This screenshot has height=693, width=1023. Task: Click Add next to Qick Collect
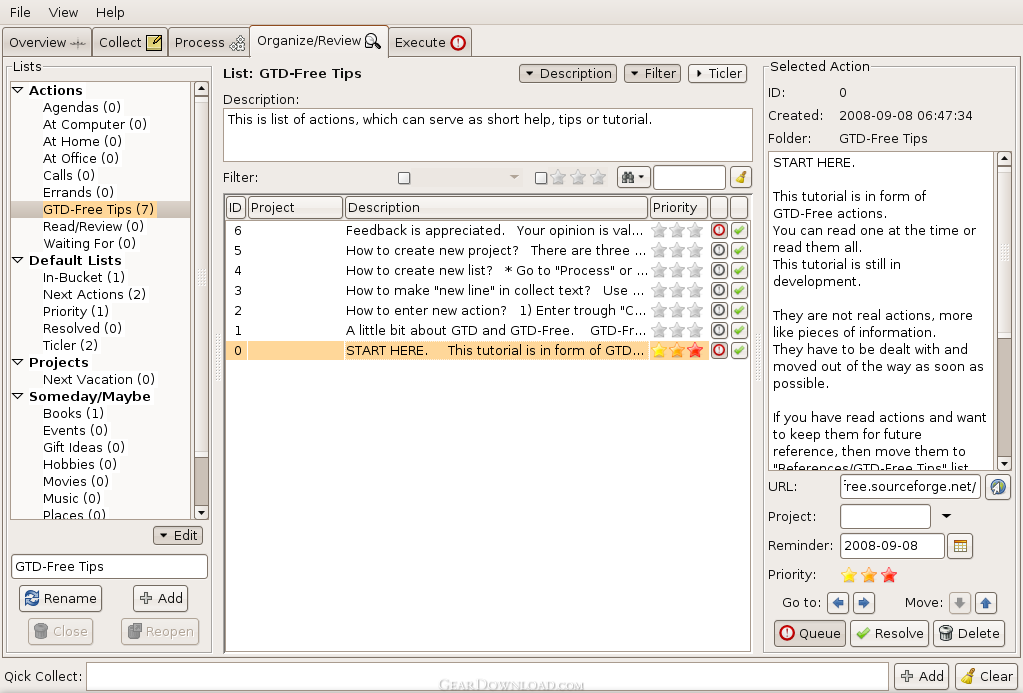tap(922, 676)
